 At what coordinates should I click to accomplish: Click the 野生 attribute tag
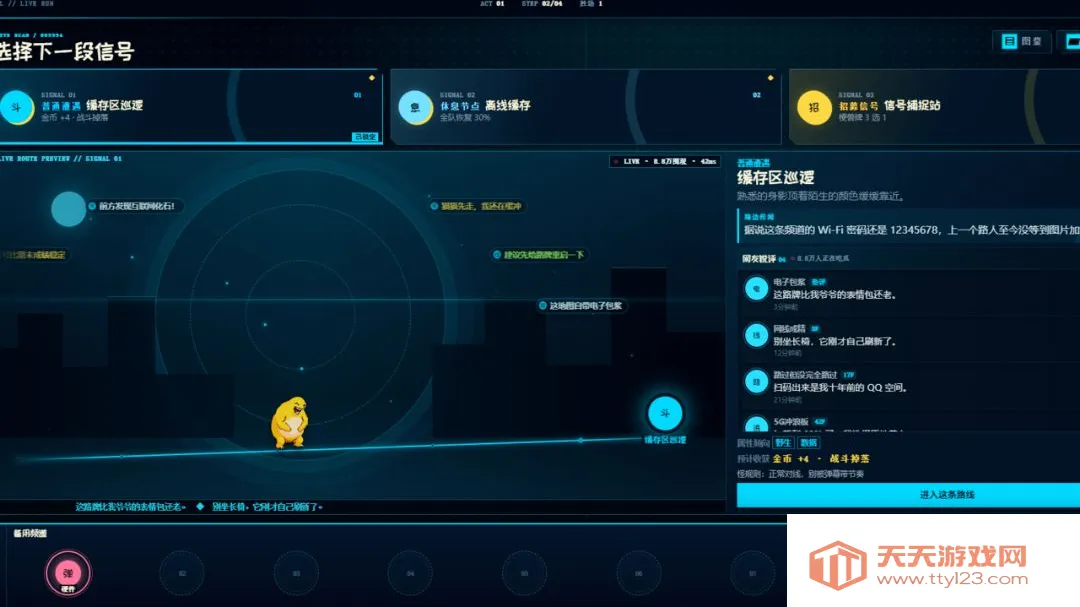coord(783,443)
